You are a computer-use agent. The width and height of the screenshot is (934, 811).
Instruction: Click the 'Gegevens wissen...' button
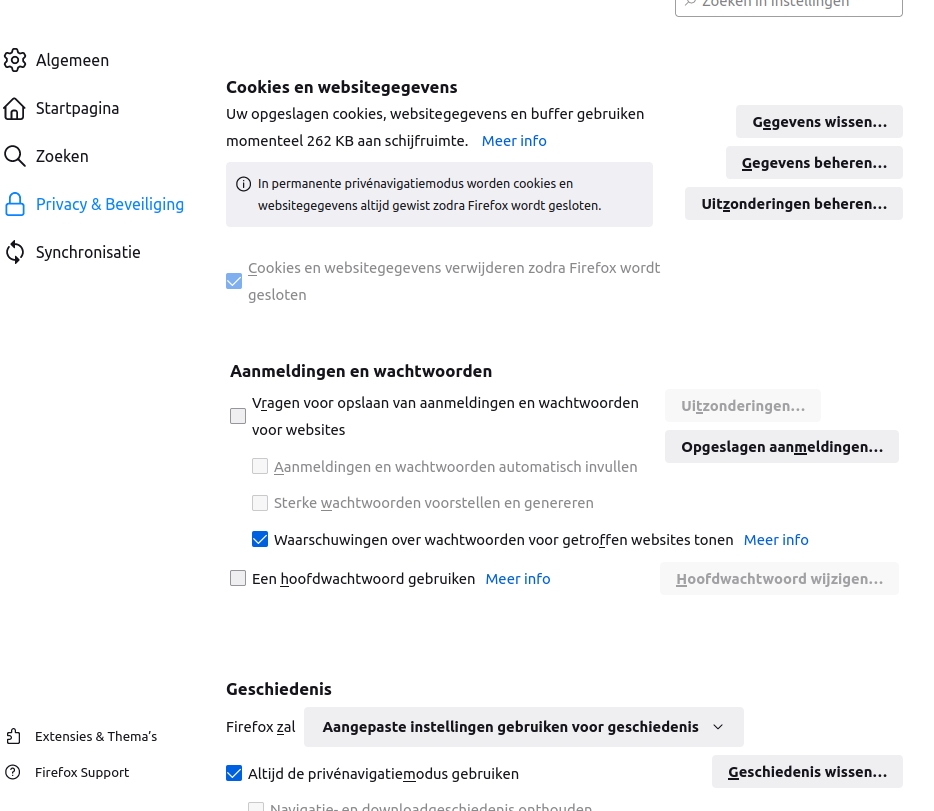click(x=819, y=122)
